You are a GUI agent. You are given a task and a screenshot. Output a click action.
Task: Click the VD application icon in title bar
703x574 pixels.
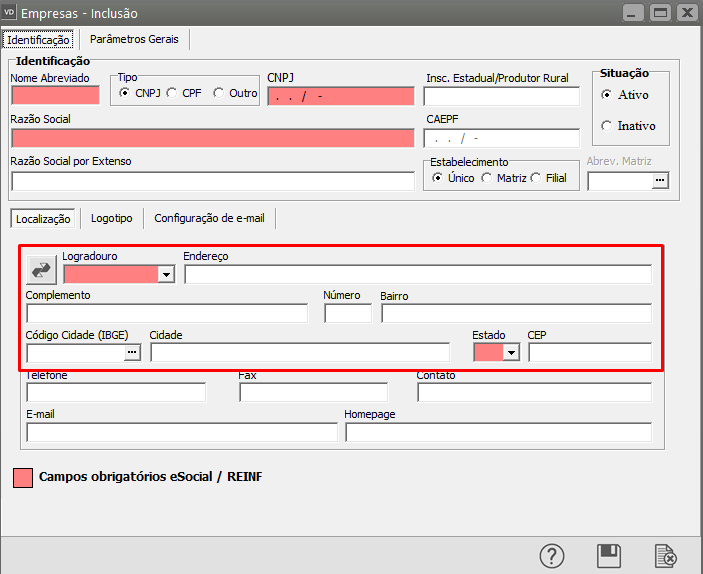pos(10,13)
